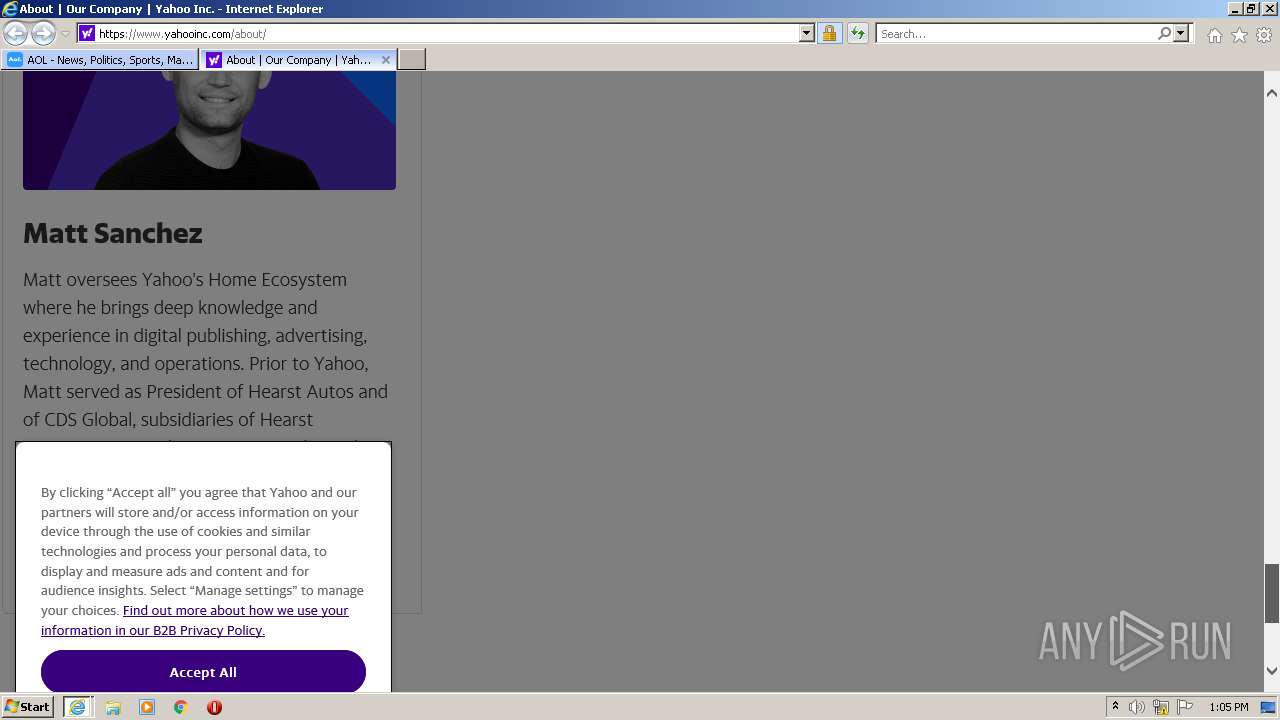Viewport: 1280px width, 720px height.
Task: Open the Windows Start menu
Action: [28, 707]
